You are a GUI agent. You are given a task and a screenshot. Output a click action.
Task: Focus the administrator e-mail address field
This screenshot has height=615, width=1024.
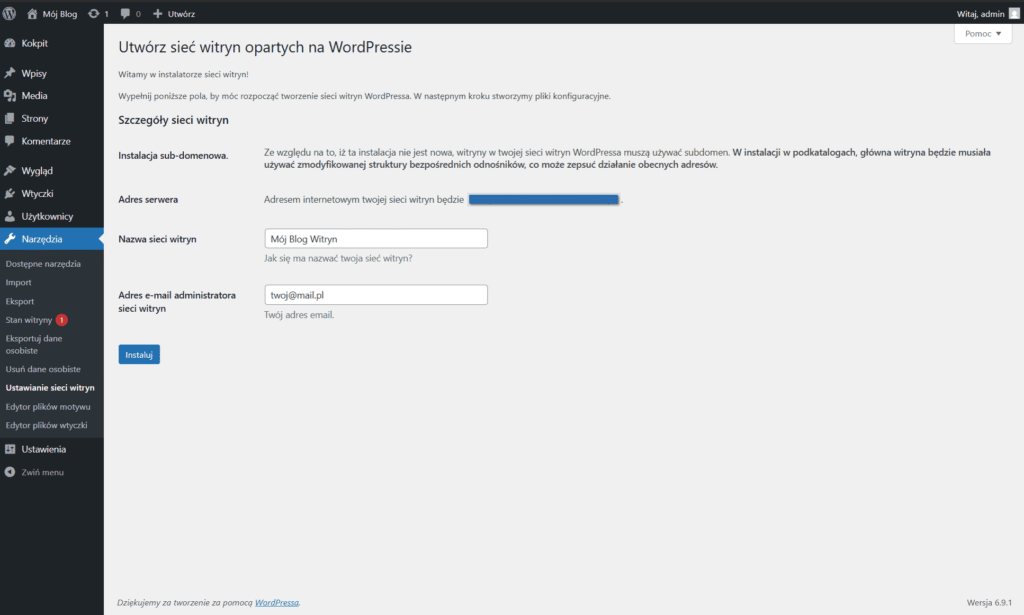tap(373, 295)
